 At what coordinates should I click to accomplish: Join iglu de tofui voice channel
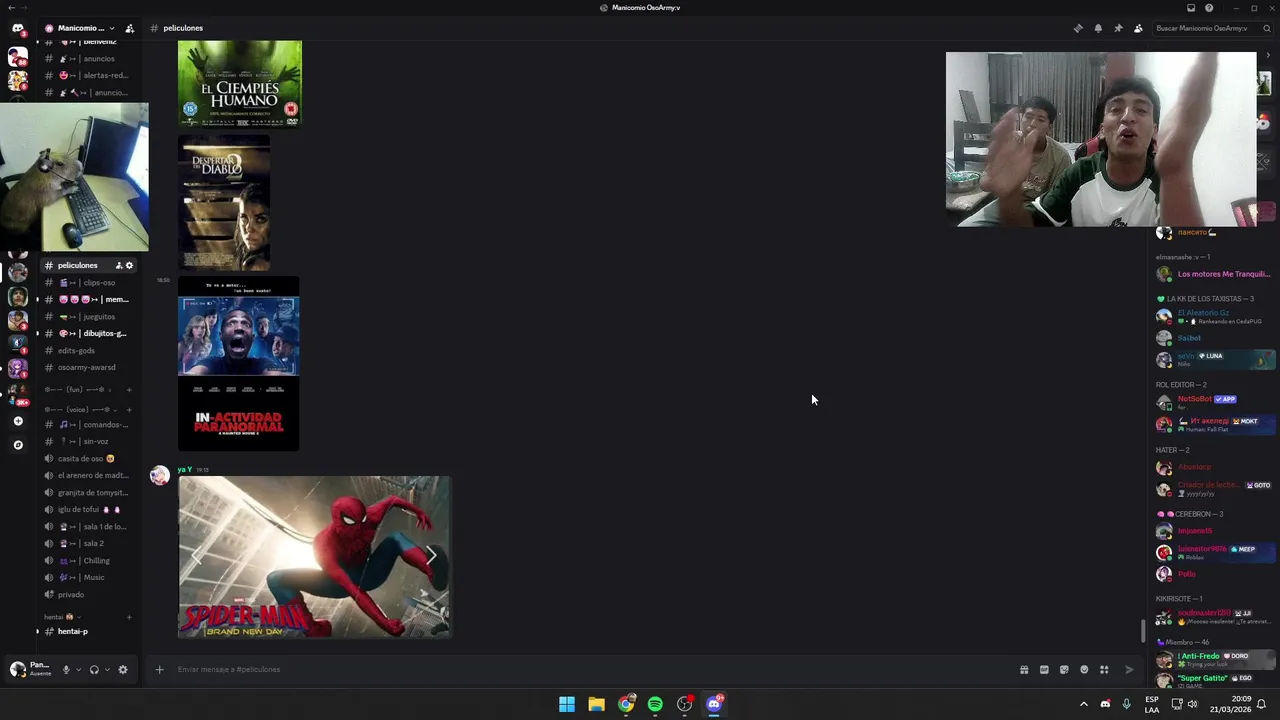(x=88, y=509)
